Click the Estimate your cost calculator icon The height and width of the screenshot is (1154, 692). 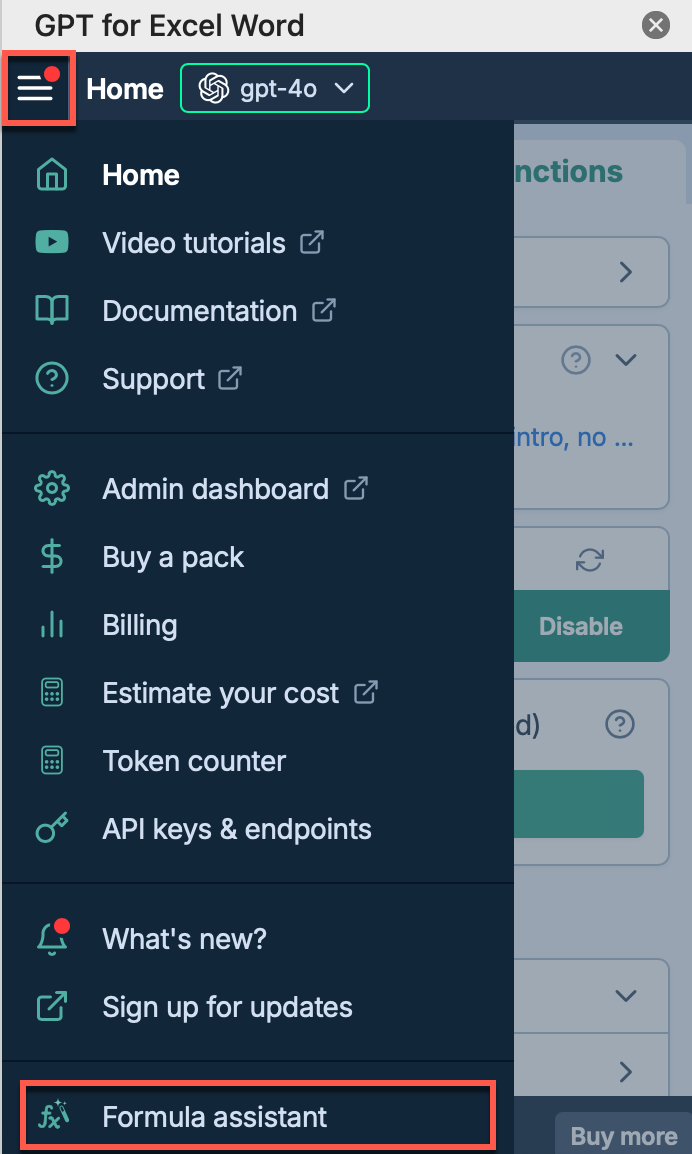[x=52, y=693]
